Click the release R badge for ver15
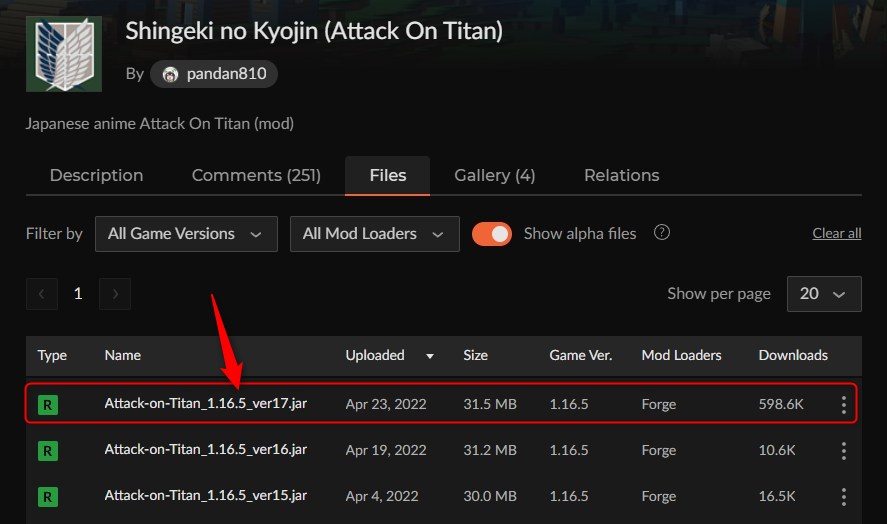The image size is (887, 524). pos(48,497)
